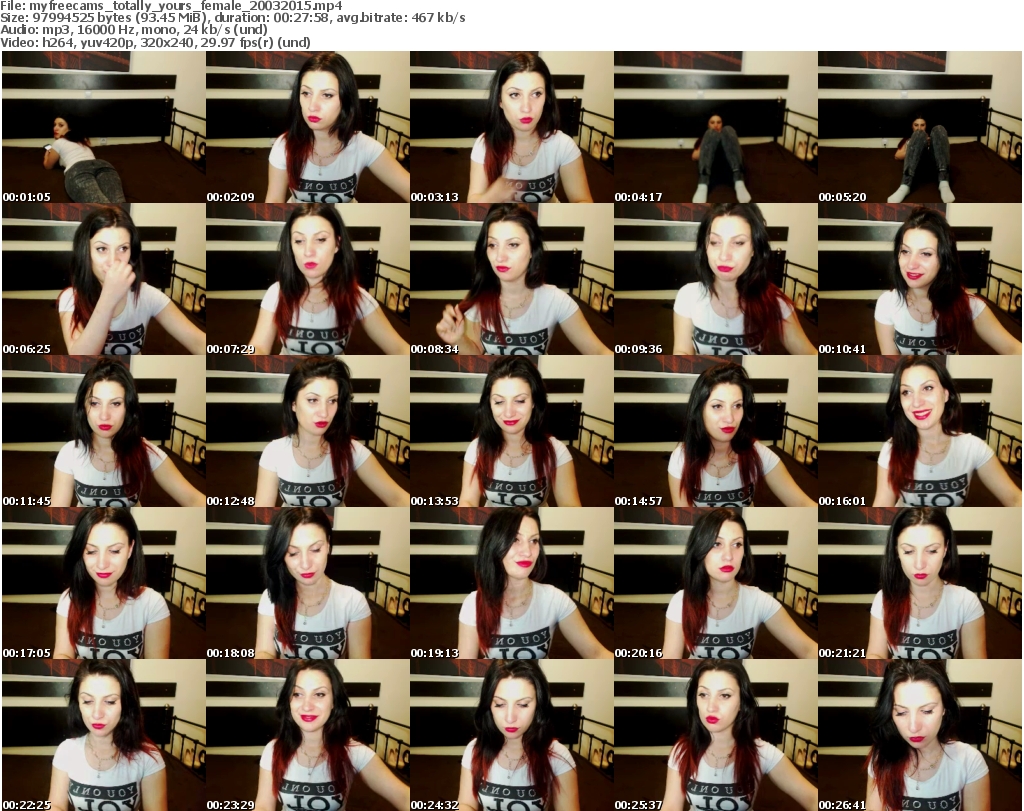Image resolution: width=1024 pixels, height=811 pixels.
Task: Select the thumbnail frame at 00:21:21
Action: [x=920, y=584]
